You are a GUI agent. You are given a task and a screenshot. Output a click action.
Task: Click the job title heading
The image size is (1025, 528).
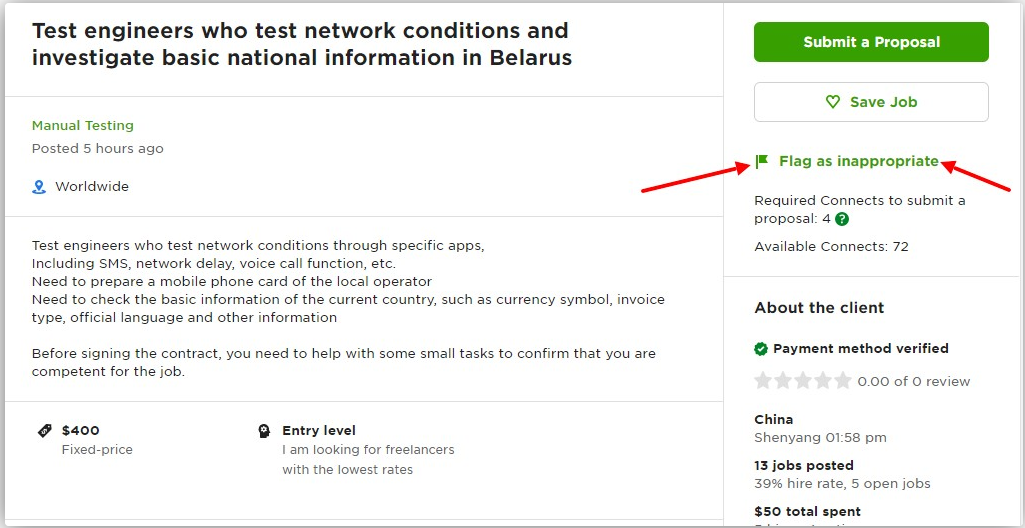point(302,44)
